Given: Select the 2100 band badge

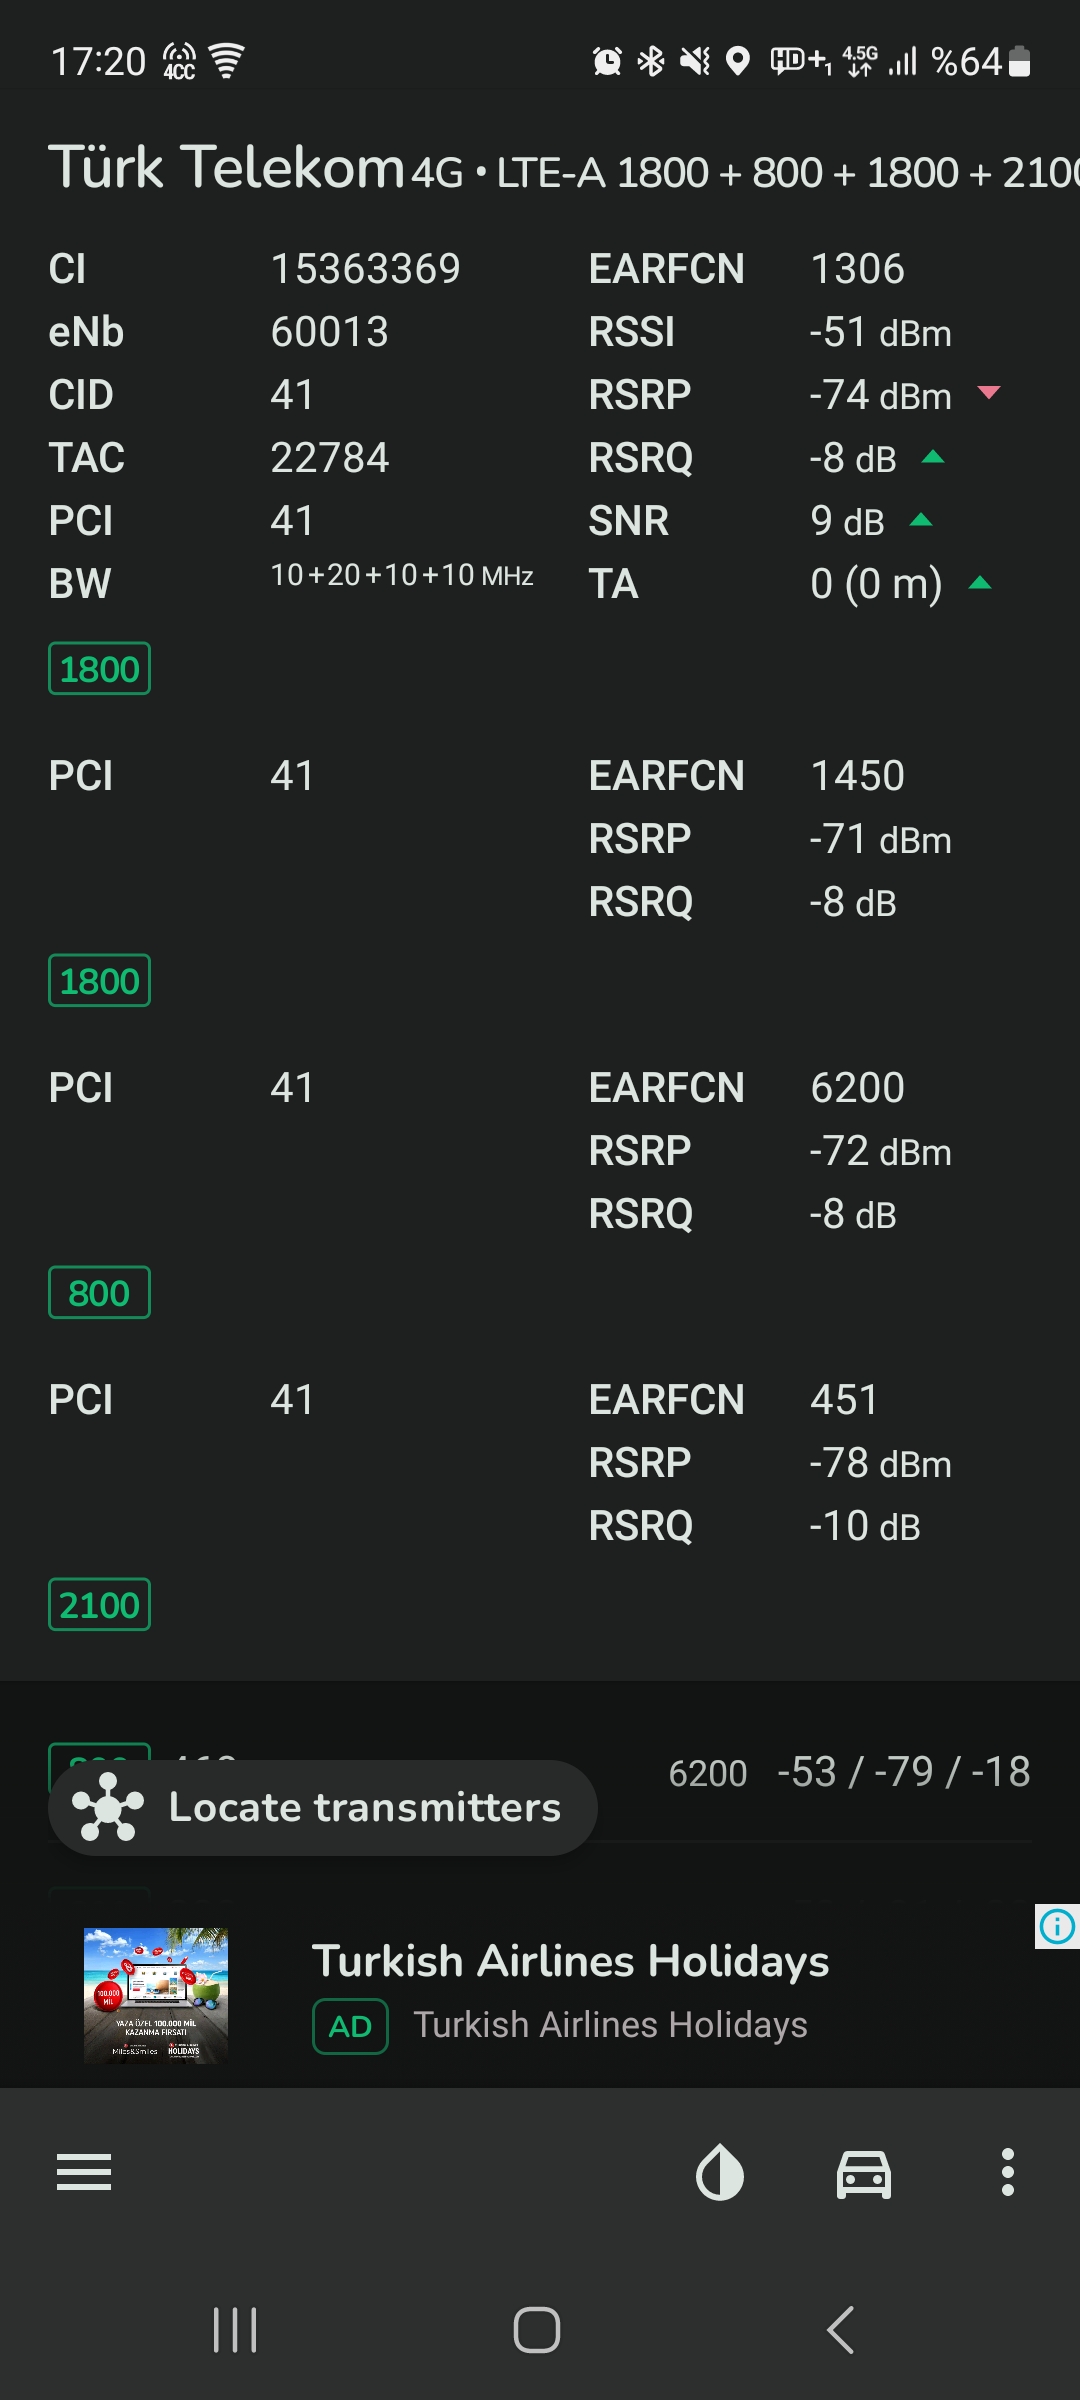Looking at the screenshot, I should 99,1605.
